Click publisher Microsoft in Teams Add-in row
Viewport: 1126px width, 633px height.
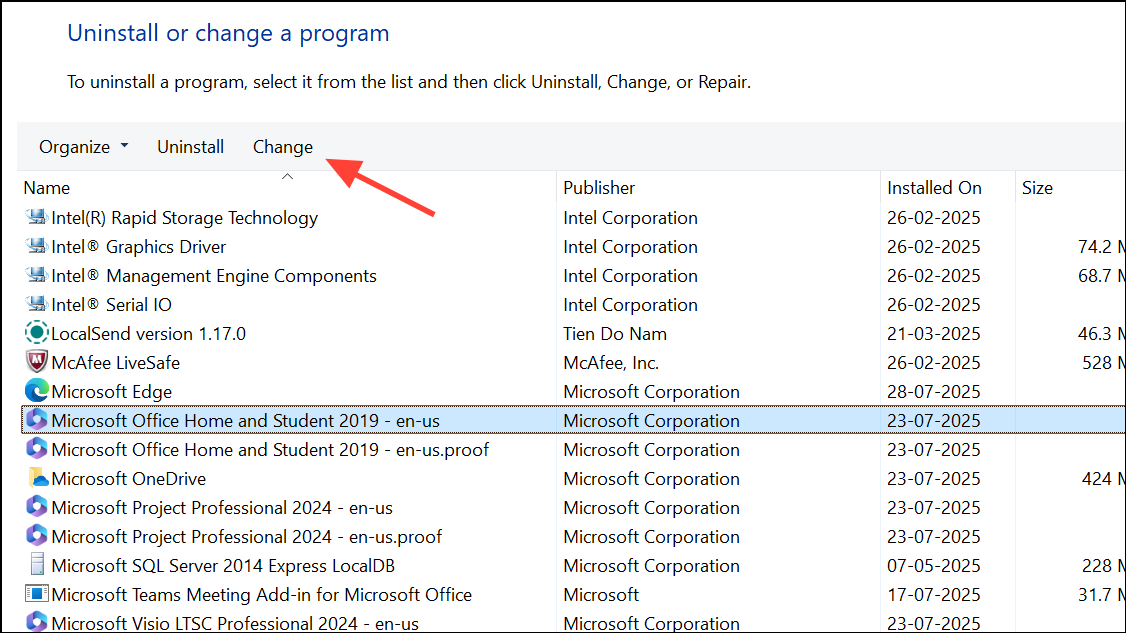(601, 595)
